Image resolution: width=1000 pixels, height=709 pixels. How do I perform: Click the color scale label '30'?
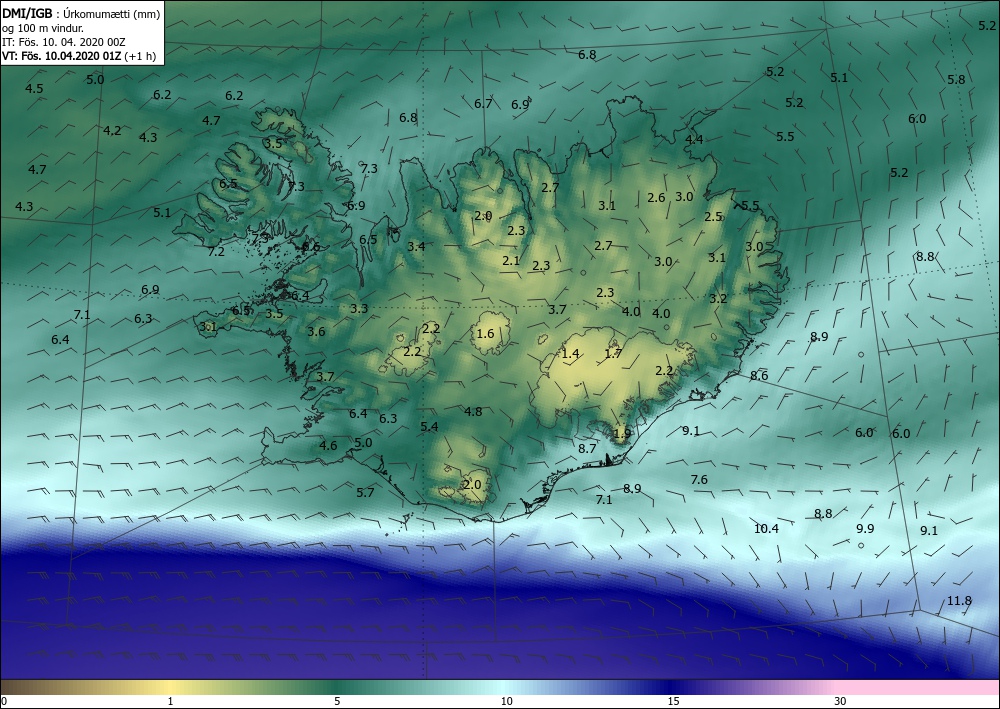[x=840, y=702]
